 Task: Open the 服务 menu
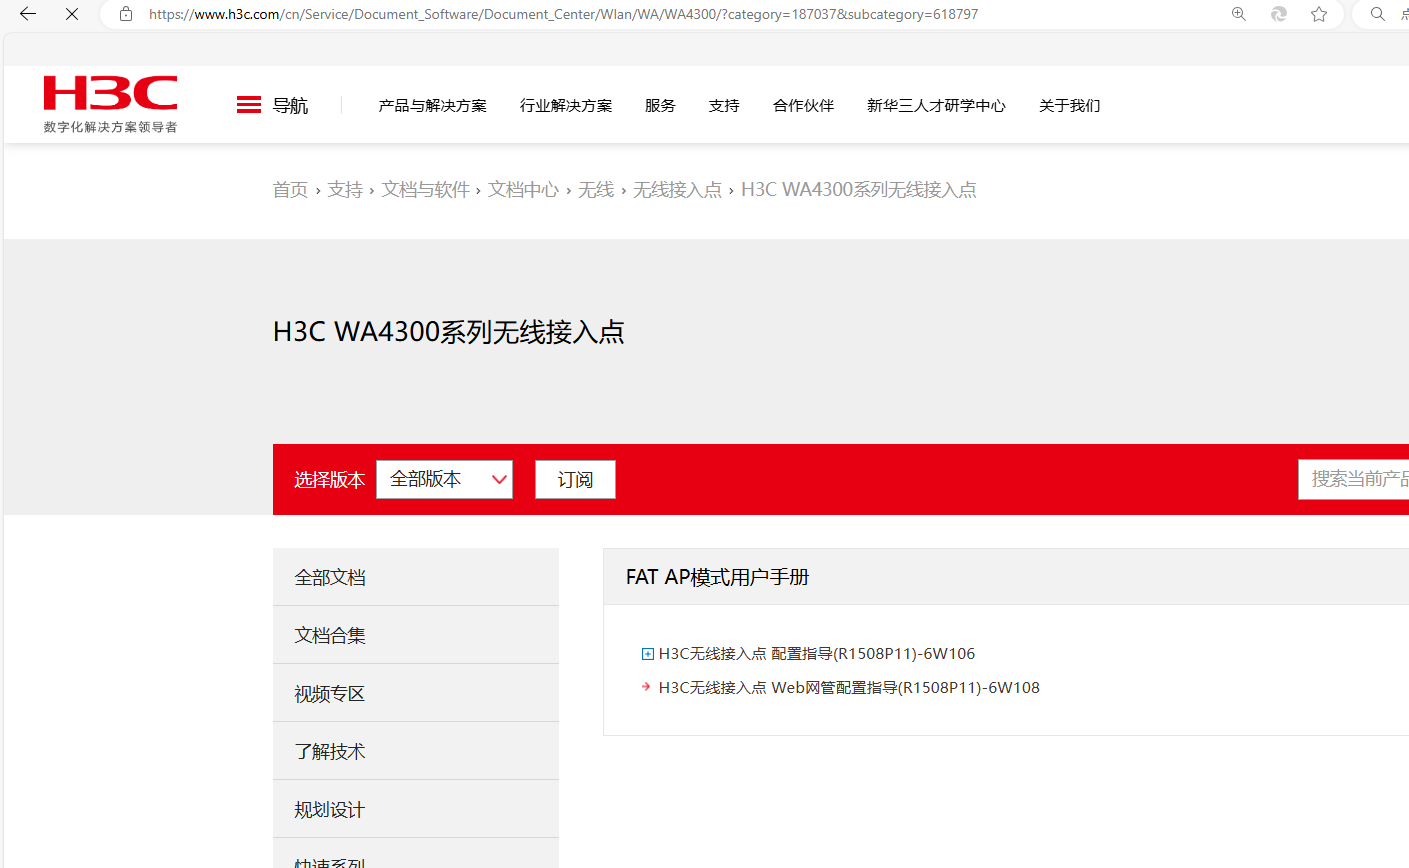pyautogui.click(x=660, y=106)
